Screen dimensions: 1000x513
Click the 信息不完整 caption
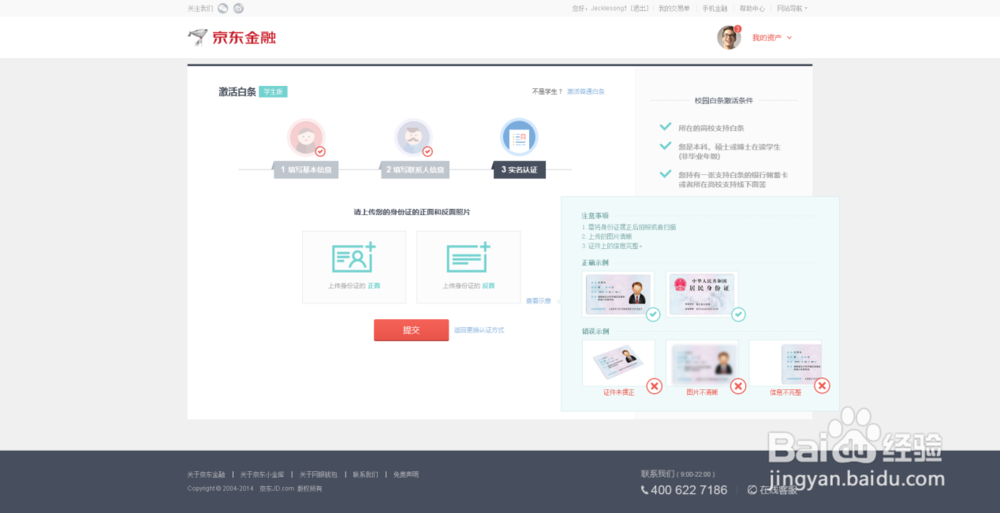[785, 392]
